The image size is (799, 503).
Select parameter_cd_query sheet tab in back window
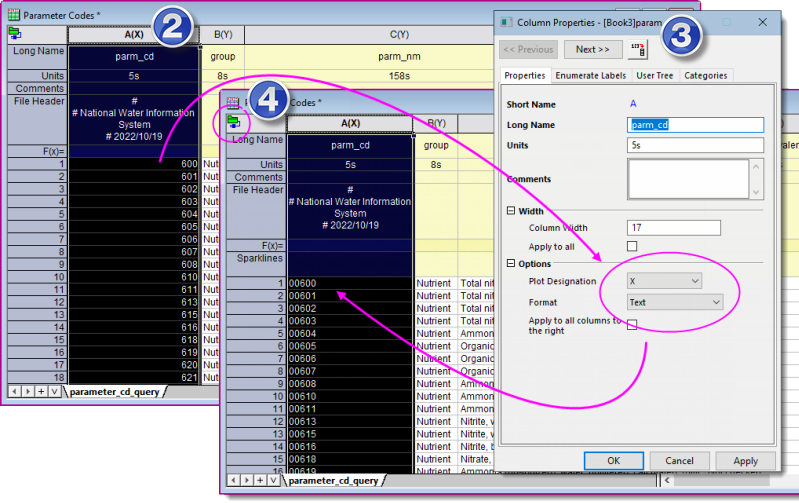[x=114, y=392]
